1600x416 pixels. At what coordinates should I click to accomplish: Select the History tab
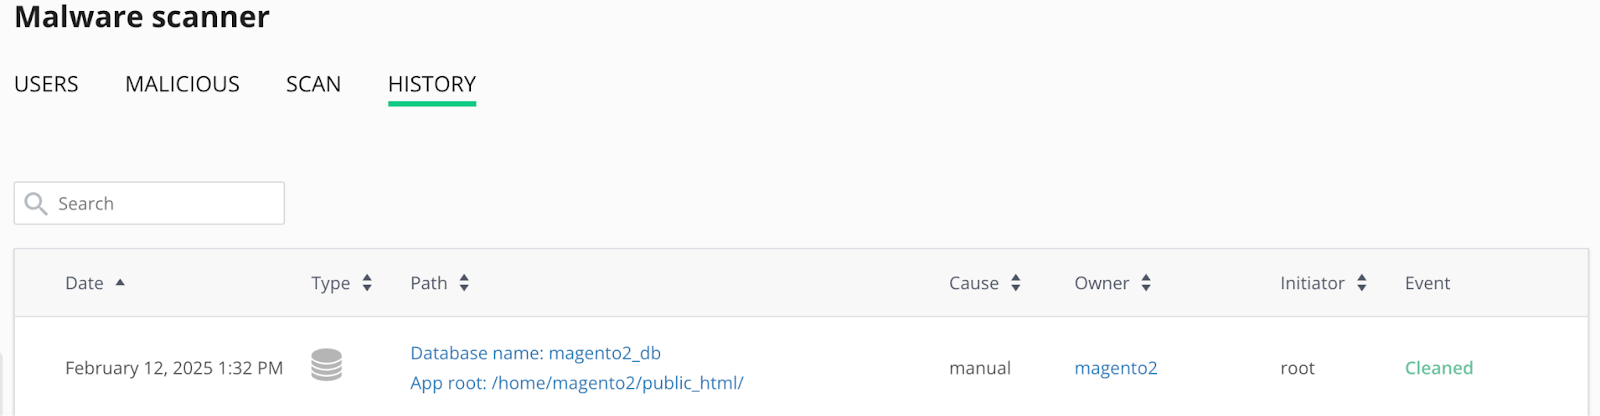[x=432, y=84]
